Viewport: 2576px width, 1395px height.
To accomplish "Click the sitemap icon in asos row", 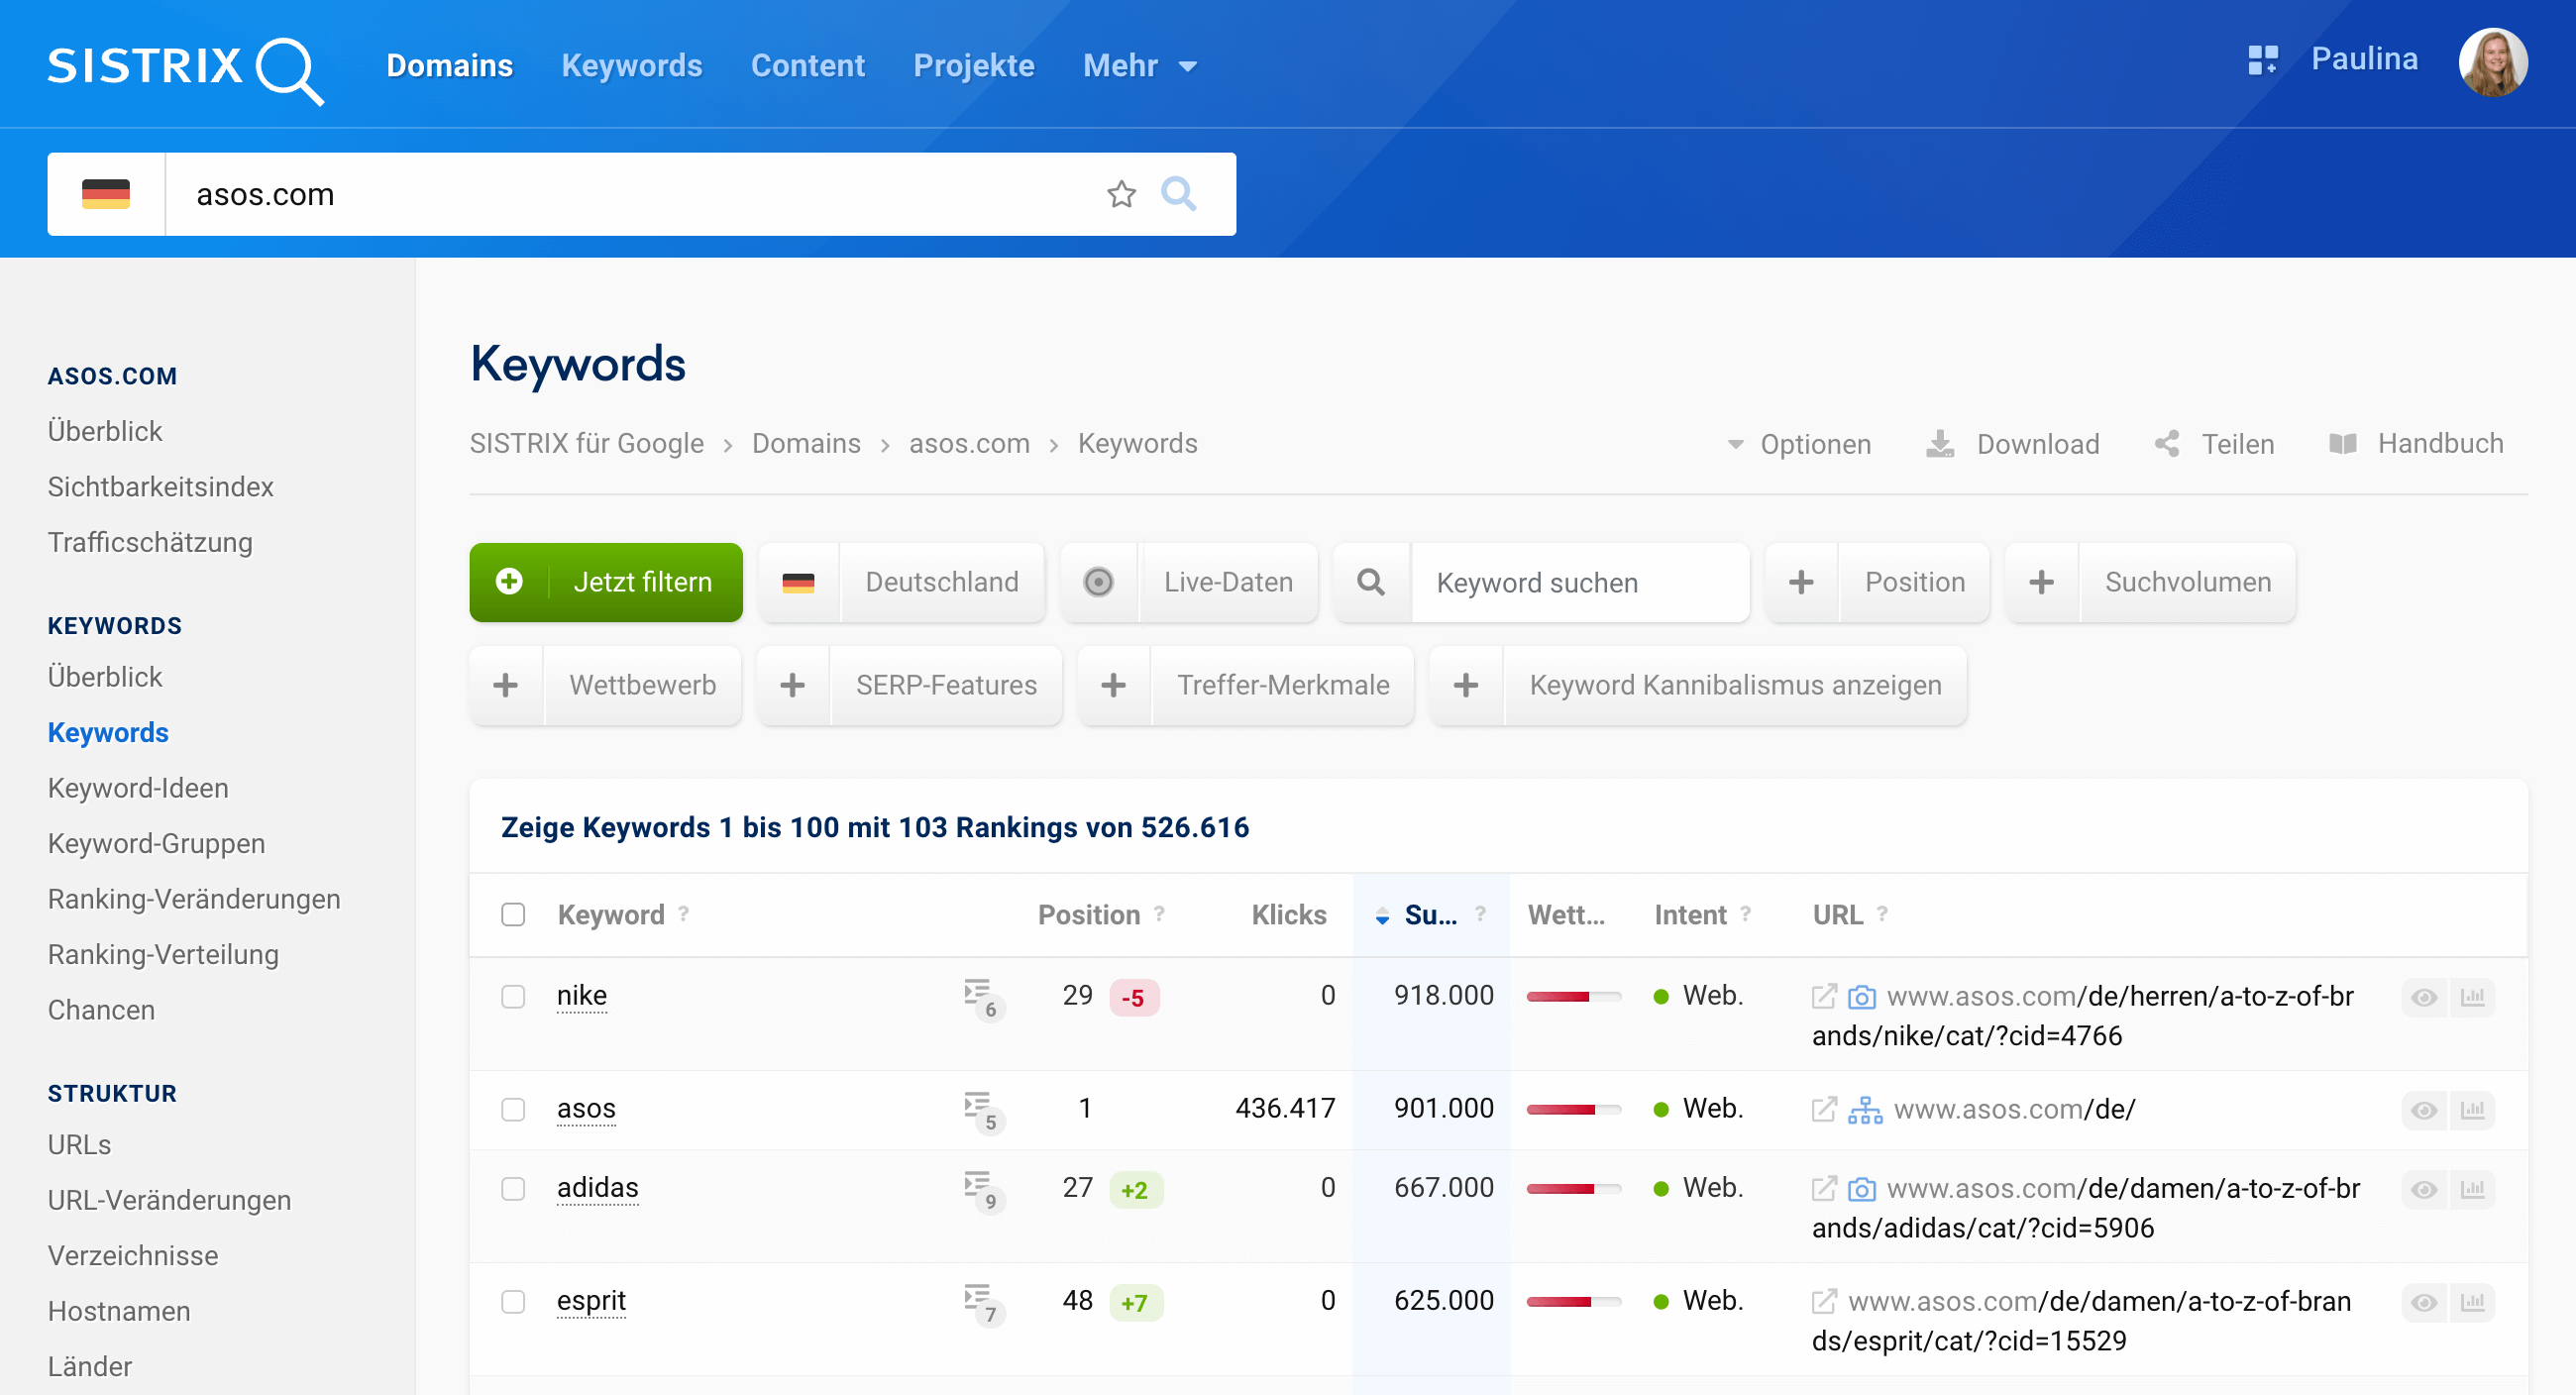I will pyautogui.click(x=1864, y=1110).
